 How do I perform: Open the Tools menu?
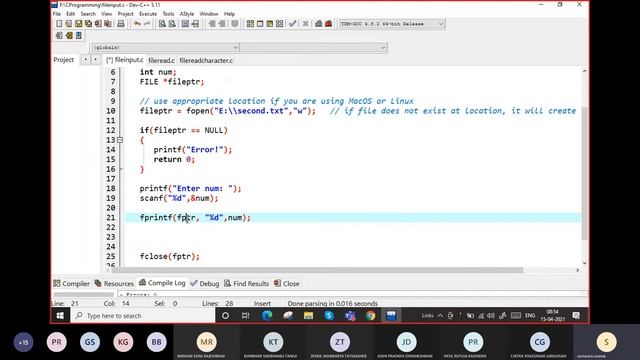[168, 14]
